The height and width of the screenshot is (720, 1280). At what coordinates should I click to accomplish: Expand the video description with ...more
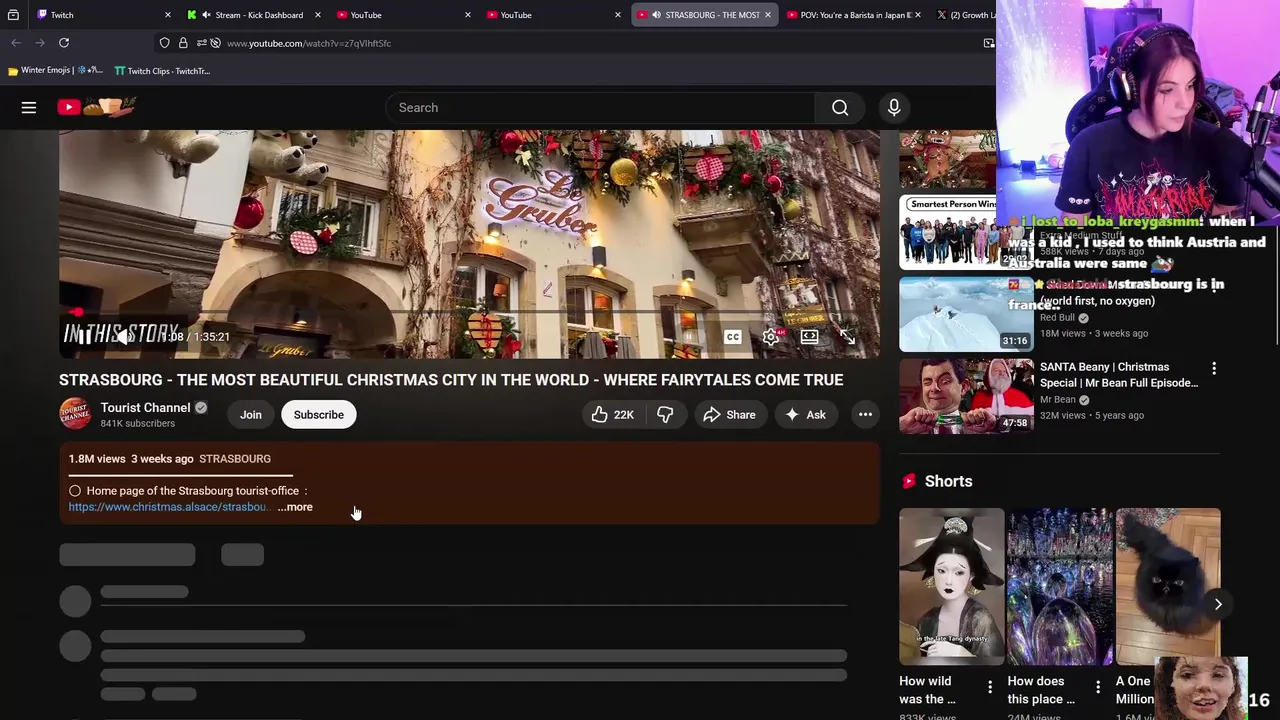tap(295, 507)
